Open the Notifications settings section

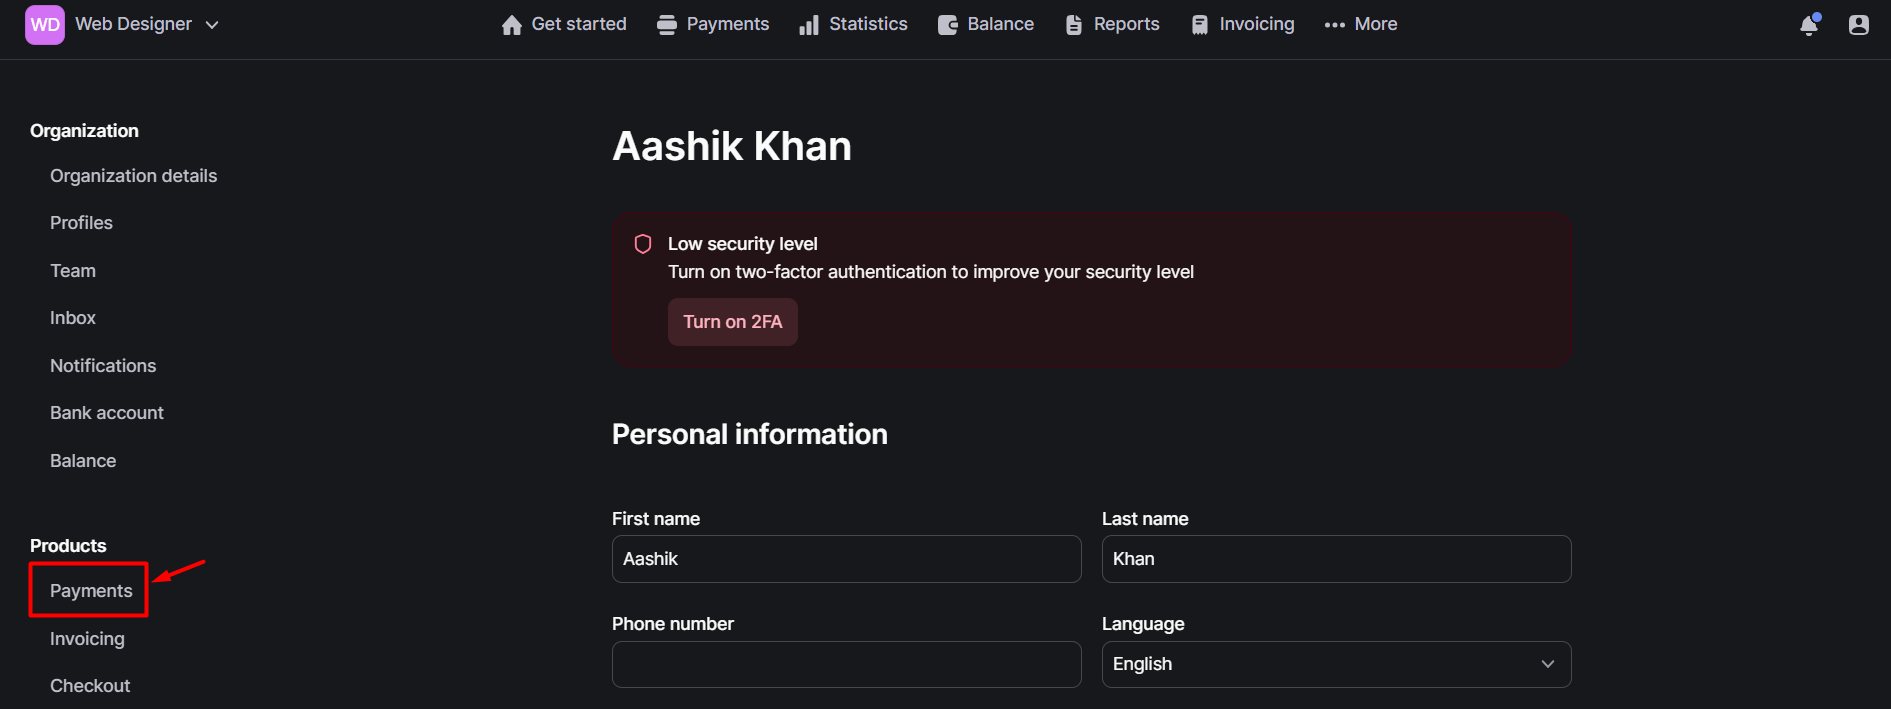pos(103,365)
